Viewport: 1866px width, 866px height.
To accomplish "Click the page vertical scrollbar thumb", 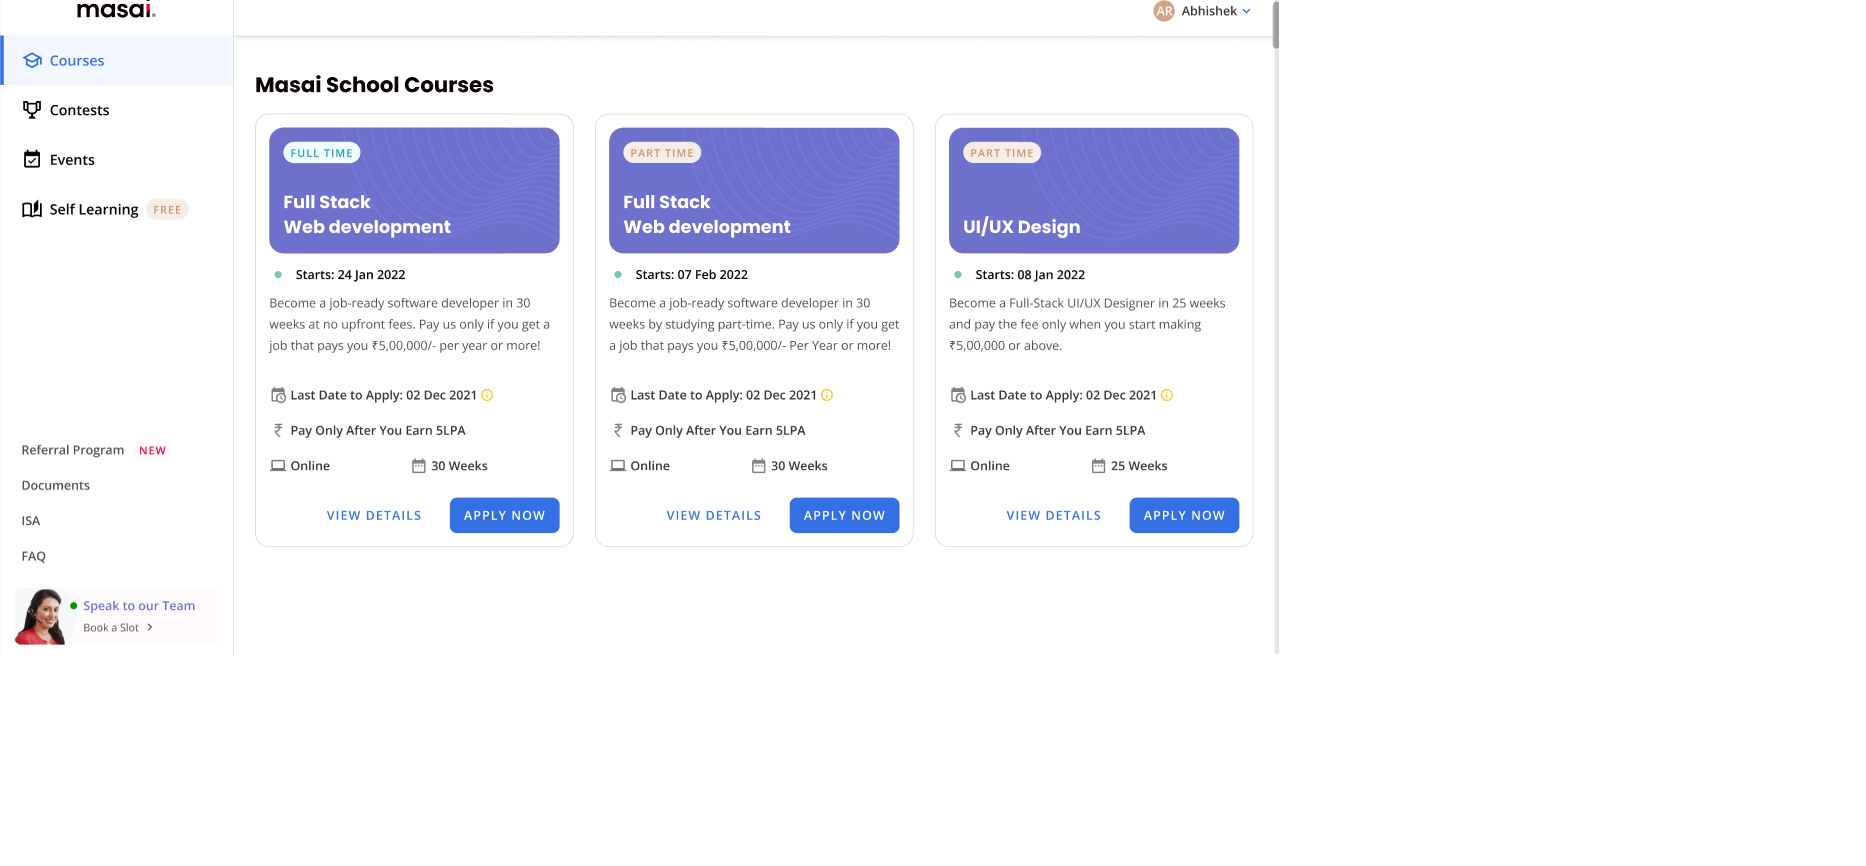I will [x=1276, y=25].
